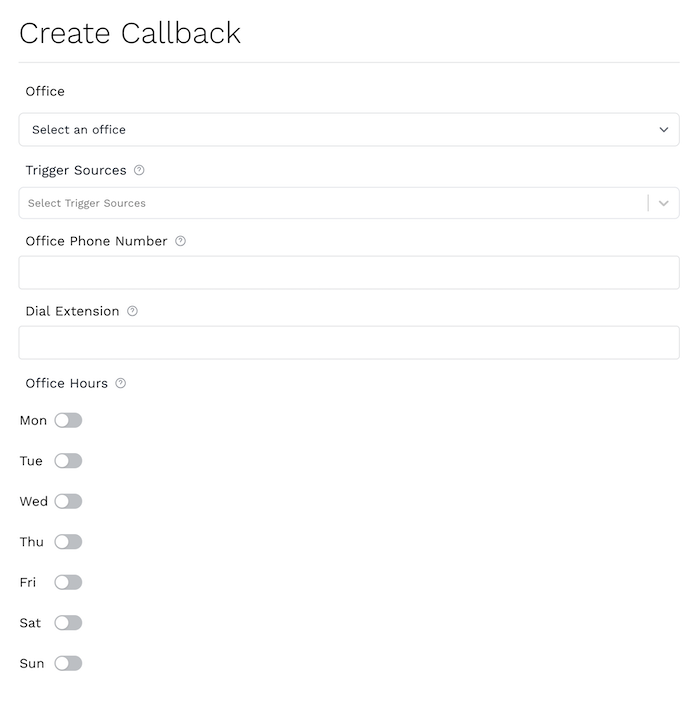Click the Office Hours label text
This screenshot has width=700, height=713.
point(67,383)
